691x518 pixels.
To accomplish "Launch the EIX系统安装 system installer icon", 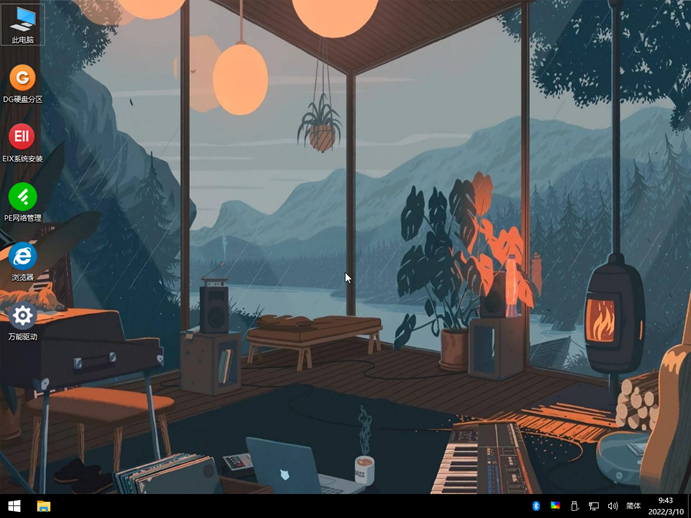I will [22, 136].
